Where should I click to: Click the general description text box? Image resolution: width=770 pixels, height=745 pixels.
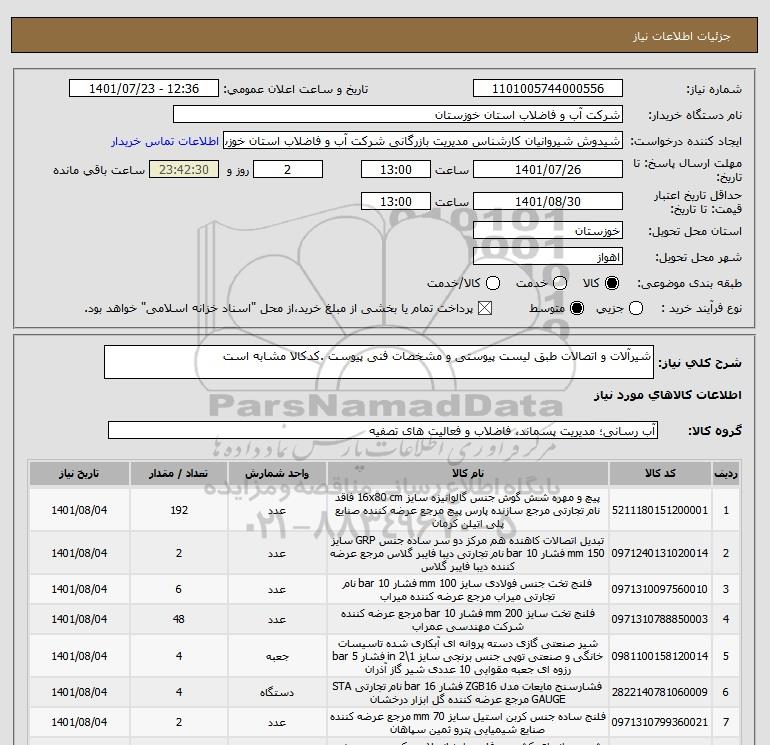pyautogui.click(x=379, y=362)
